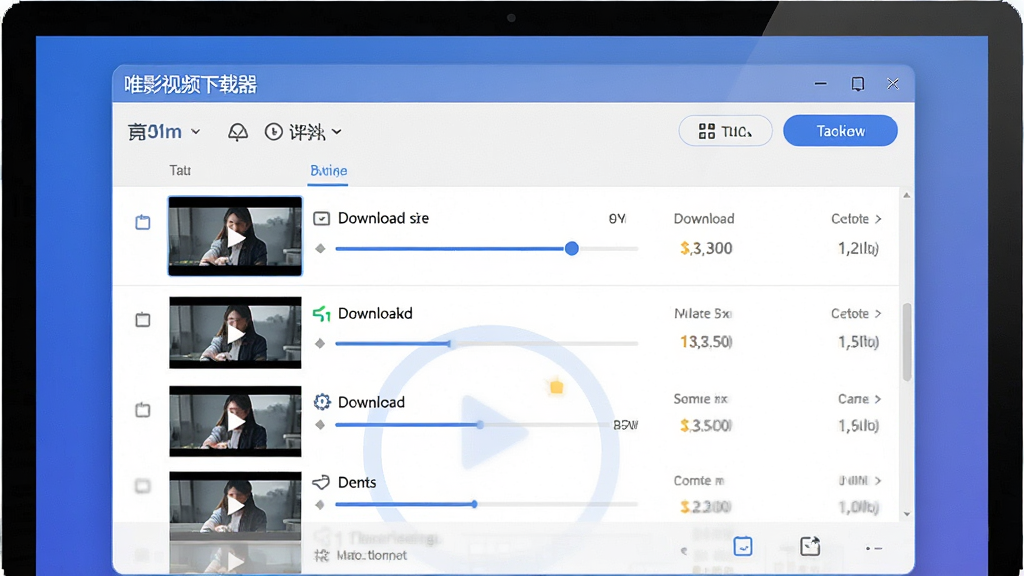Click the bell notification icon
The image size is (1024, 576).
[238, 132]
